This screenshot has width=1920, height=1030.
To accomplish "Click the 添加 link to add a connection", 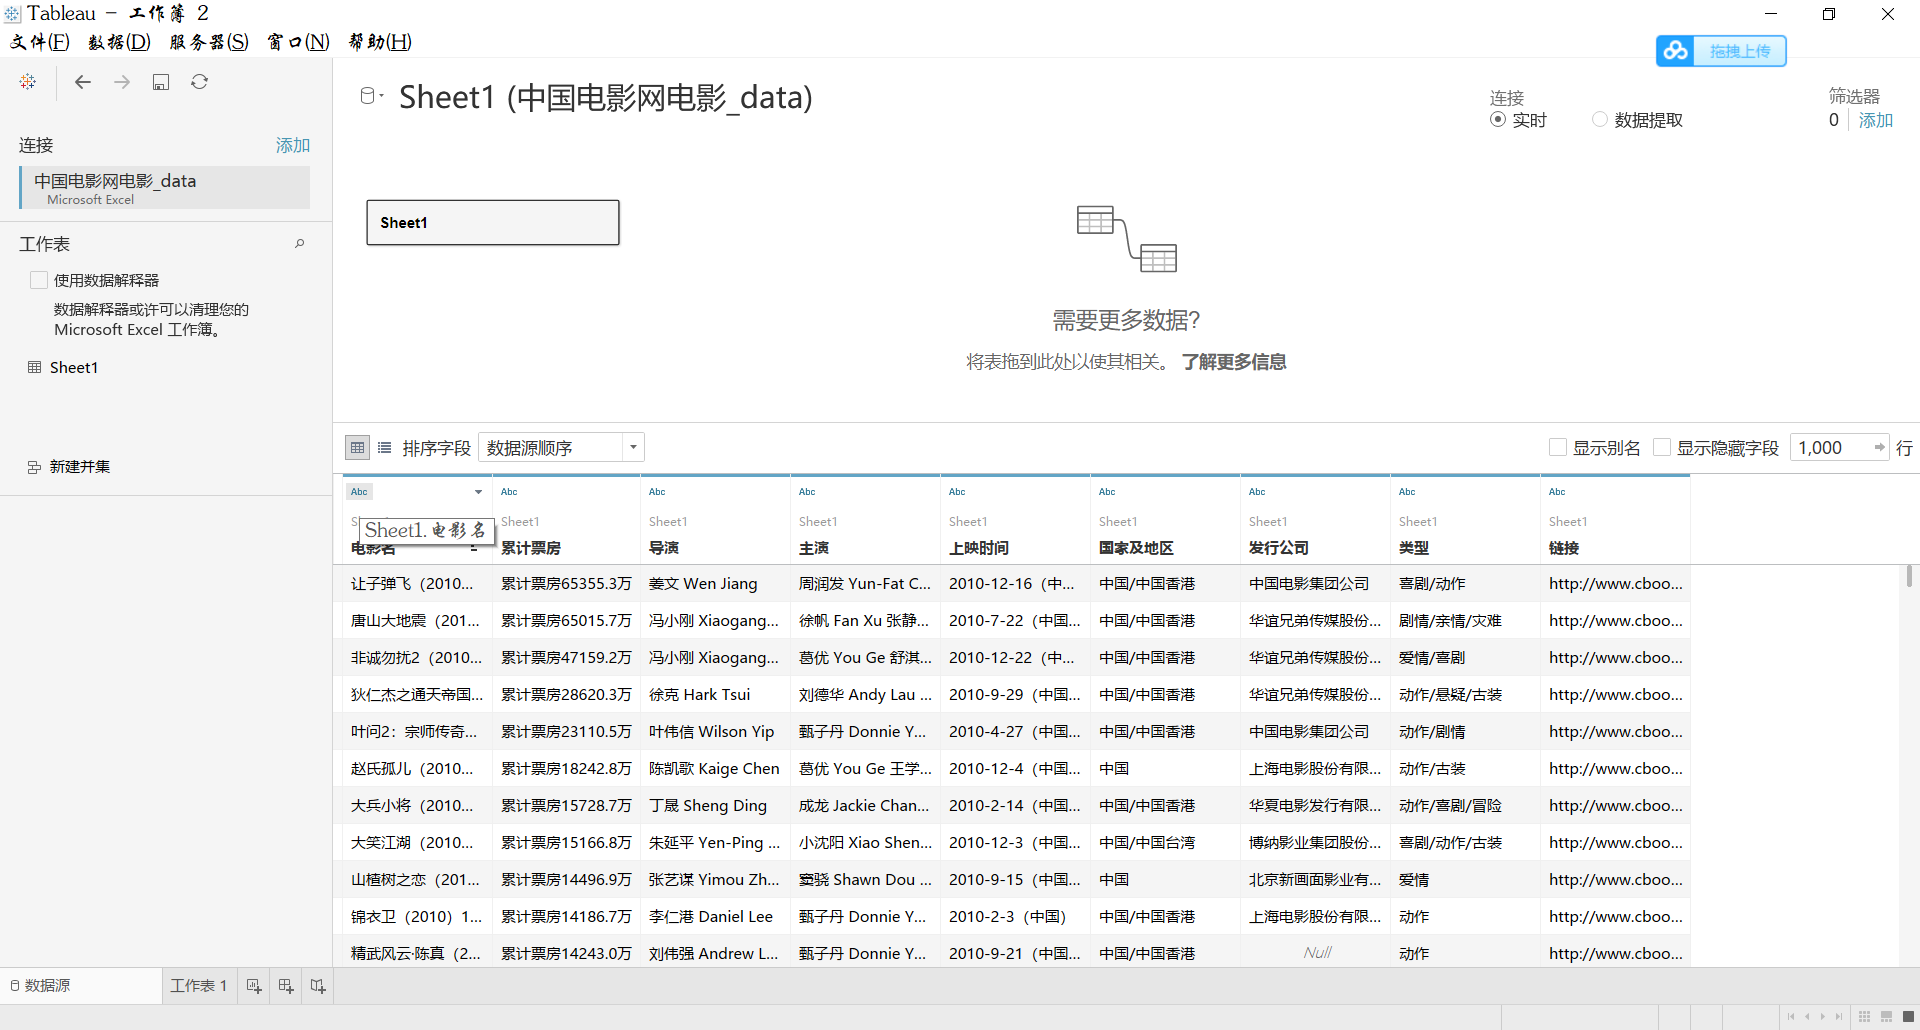I will point(292,145).
